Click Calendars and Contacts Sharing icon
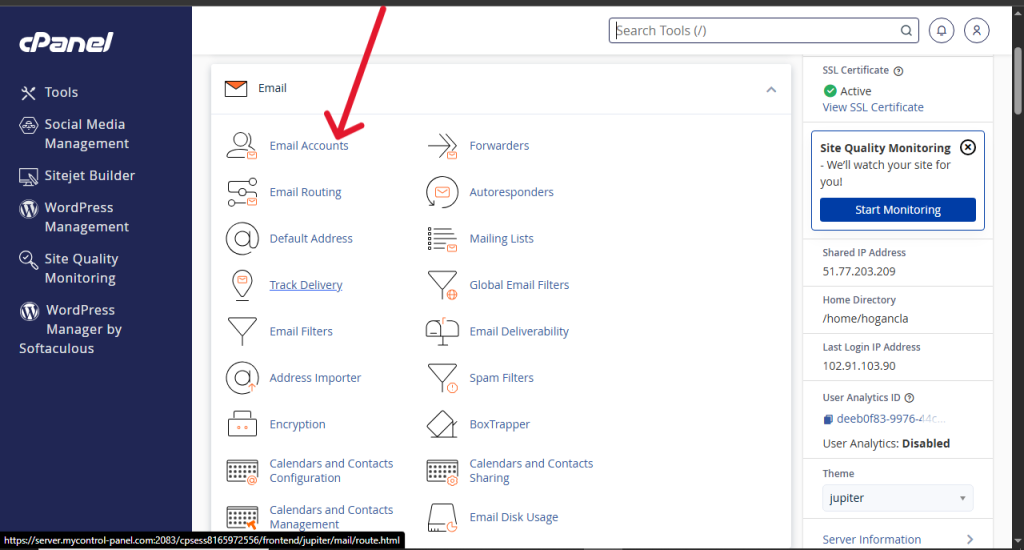The image size is (1024, 550). click(442, 471)
